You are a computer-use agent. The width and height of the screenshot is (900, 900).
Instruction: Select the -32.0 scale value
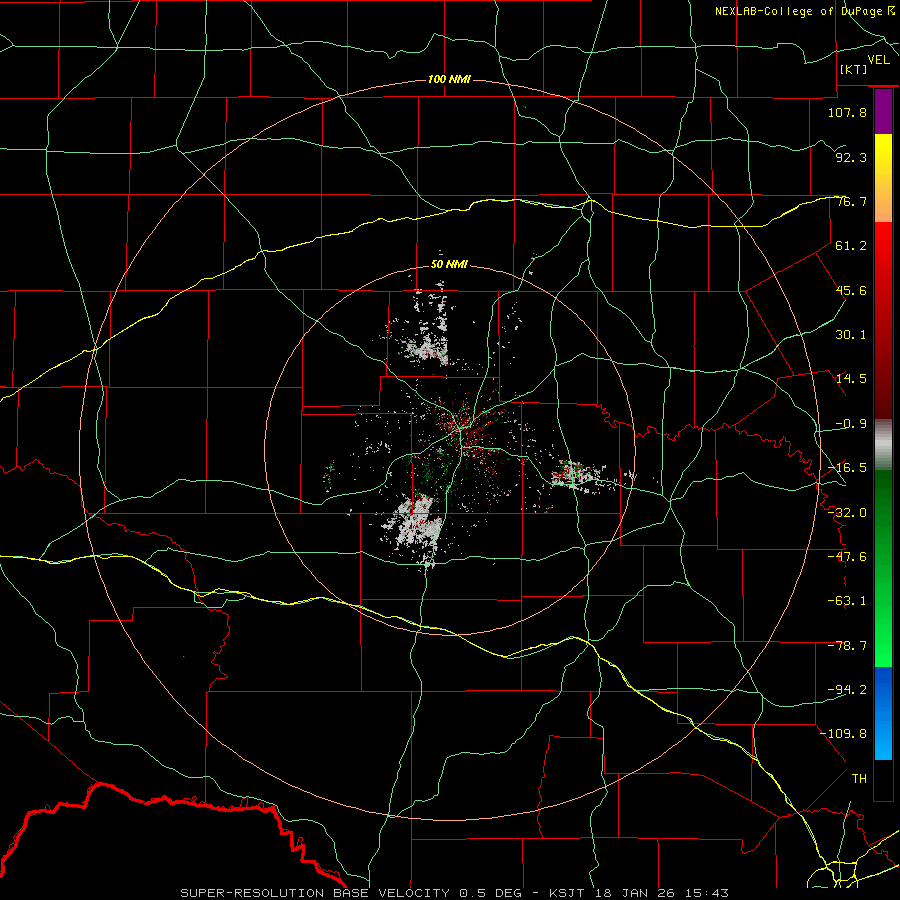[x=847, y=513]
